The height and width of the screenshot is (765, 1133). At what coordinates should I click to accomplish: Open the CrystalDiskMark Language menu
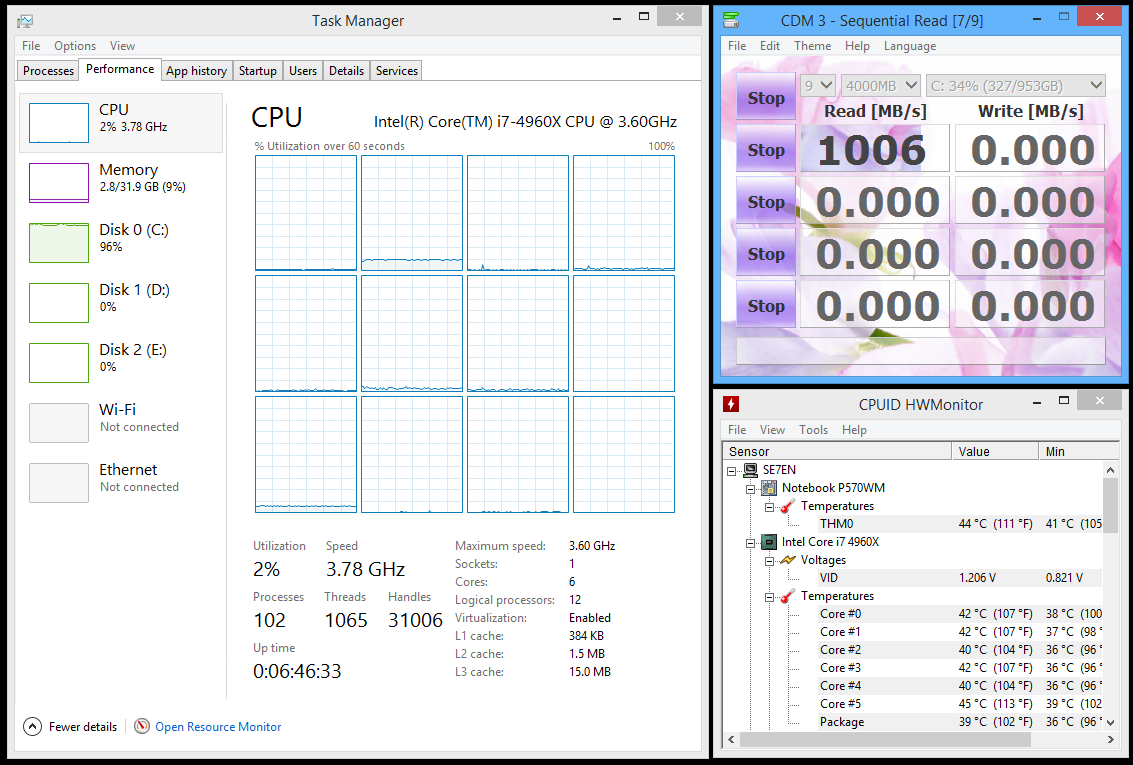pyautogui.click(x=910, y=46)
